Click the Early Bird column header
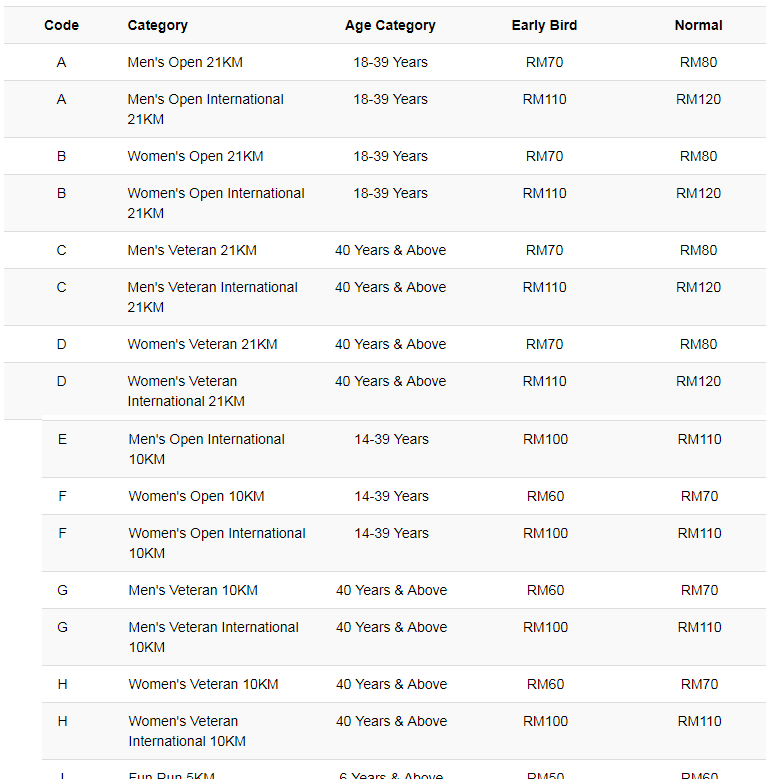This screenshot has height=779, width=766. [x=544, y=25]
